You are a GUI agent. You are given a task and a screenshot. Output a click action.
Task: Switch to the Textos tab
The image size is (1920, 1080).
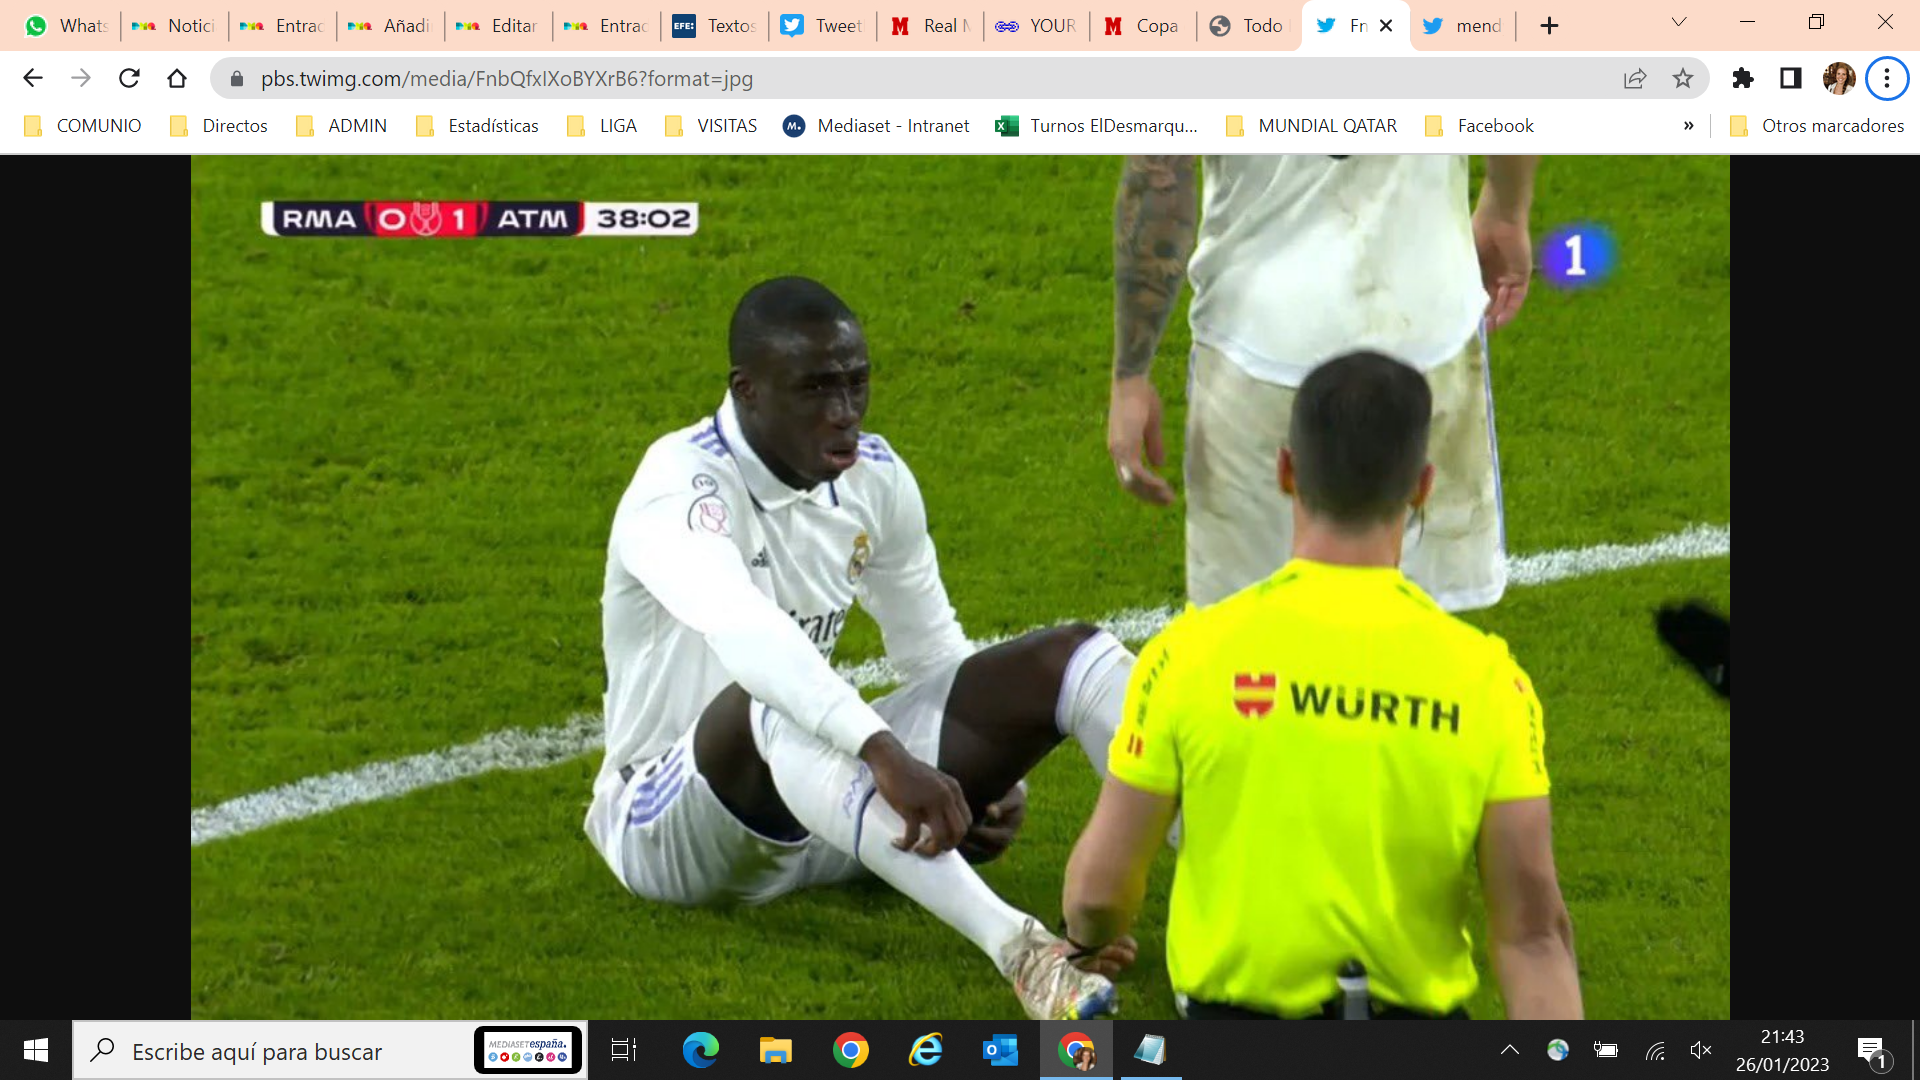(x=714, y=26)
